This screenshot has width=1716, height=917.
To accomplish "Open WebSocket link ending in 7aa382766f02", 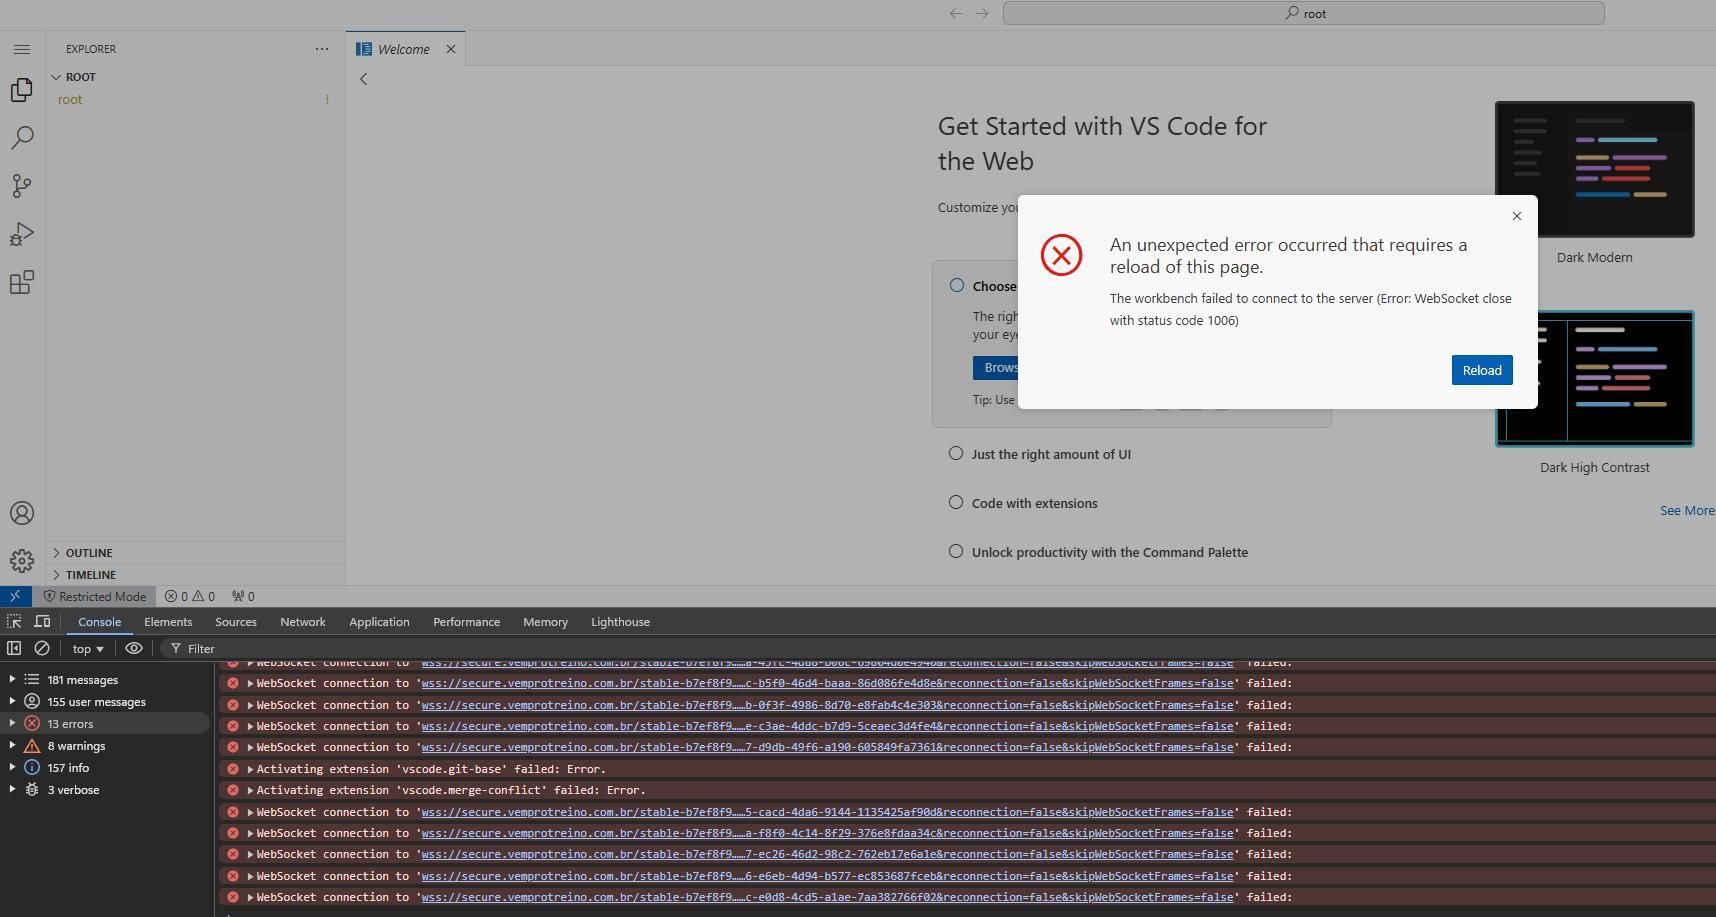I will coord(827,897).
